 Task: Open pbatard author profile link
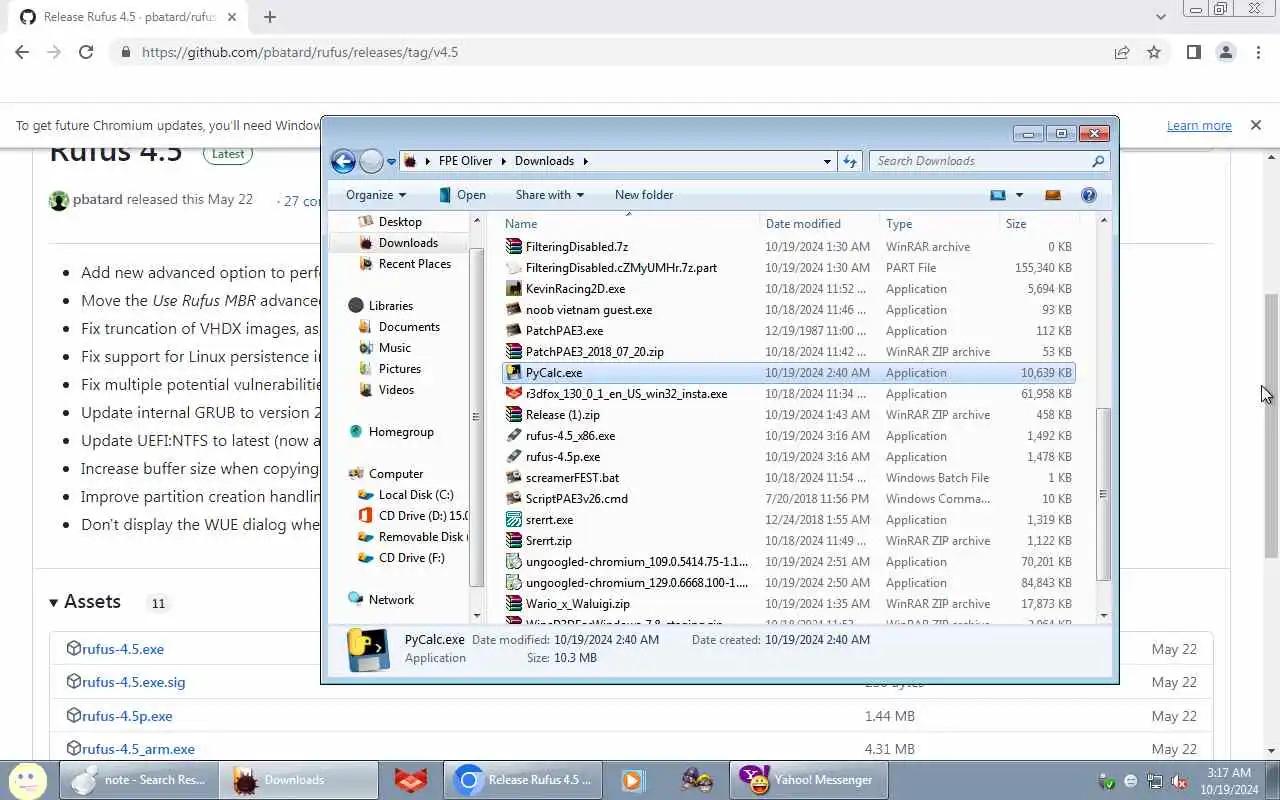[x=98, y=199]
